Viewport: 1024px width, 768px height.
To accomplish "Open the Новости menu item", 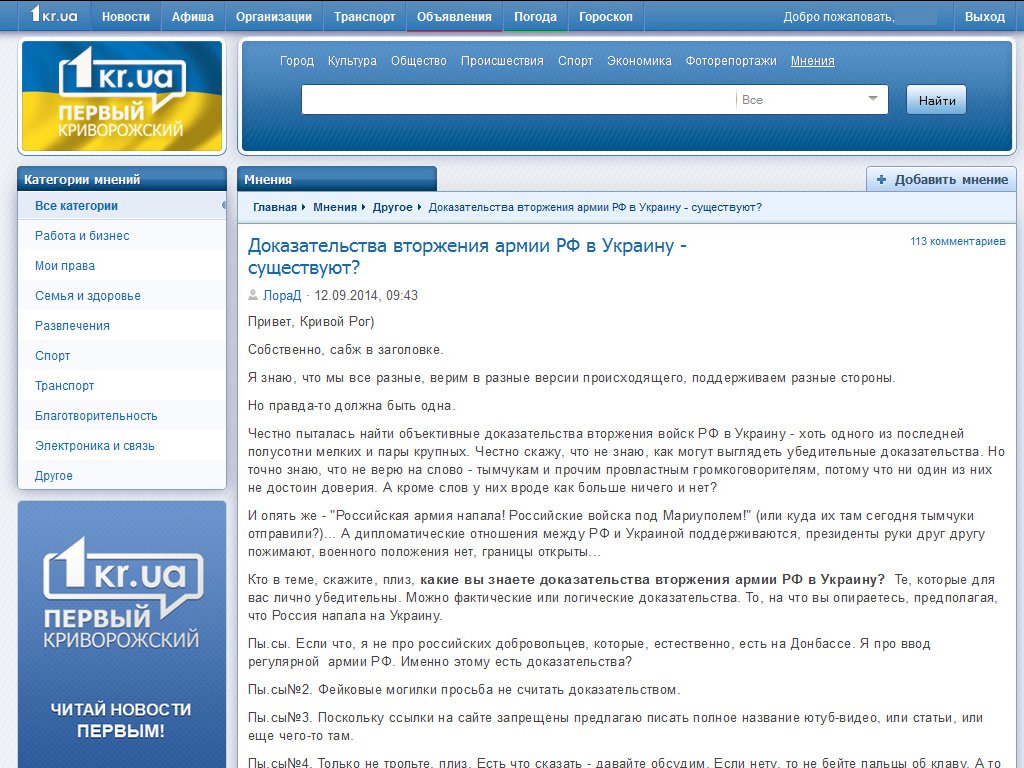I will point(126,15).
